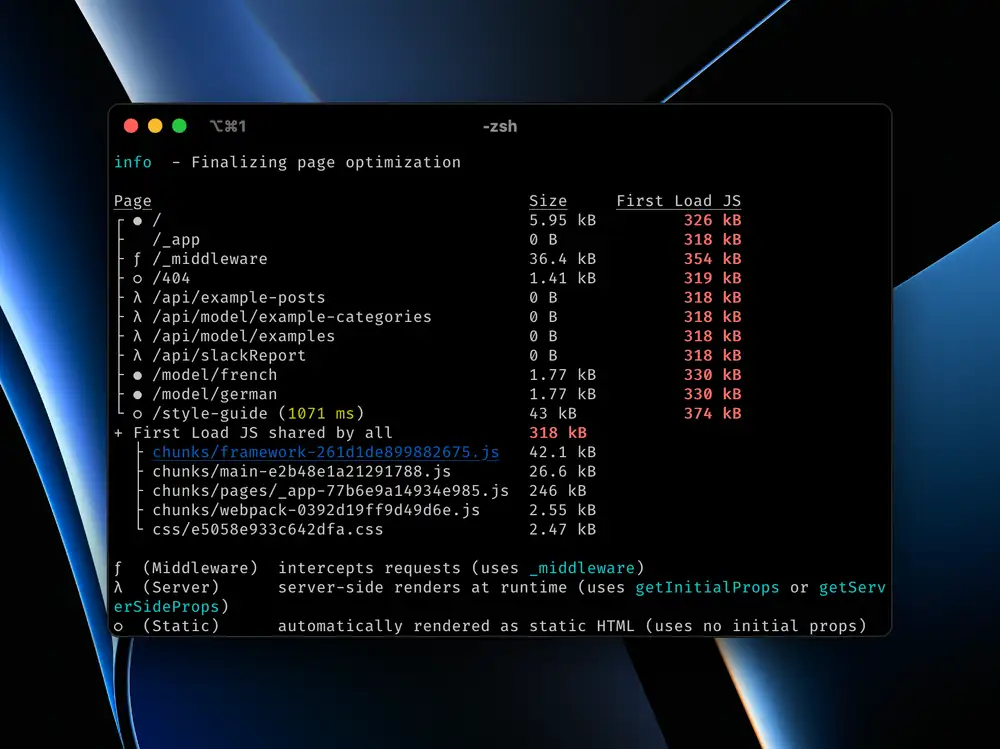The width and height of the screenshot is (1000, 749).
Task: Click "330 kB" in the /model/french row
Action: pyautogui.click(x=712, y=375)
